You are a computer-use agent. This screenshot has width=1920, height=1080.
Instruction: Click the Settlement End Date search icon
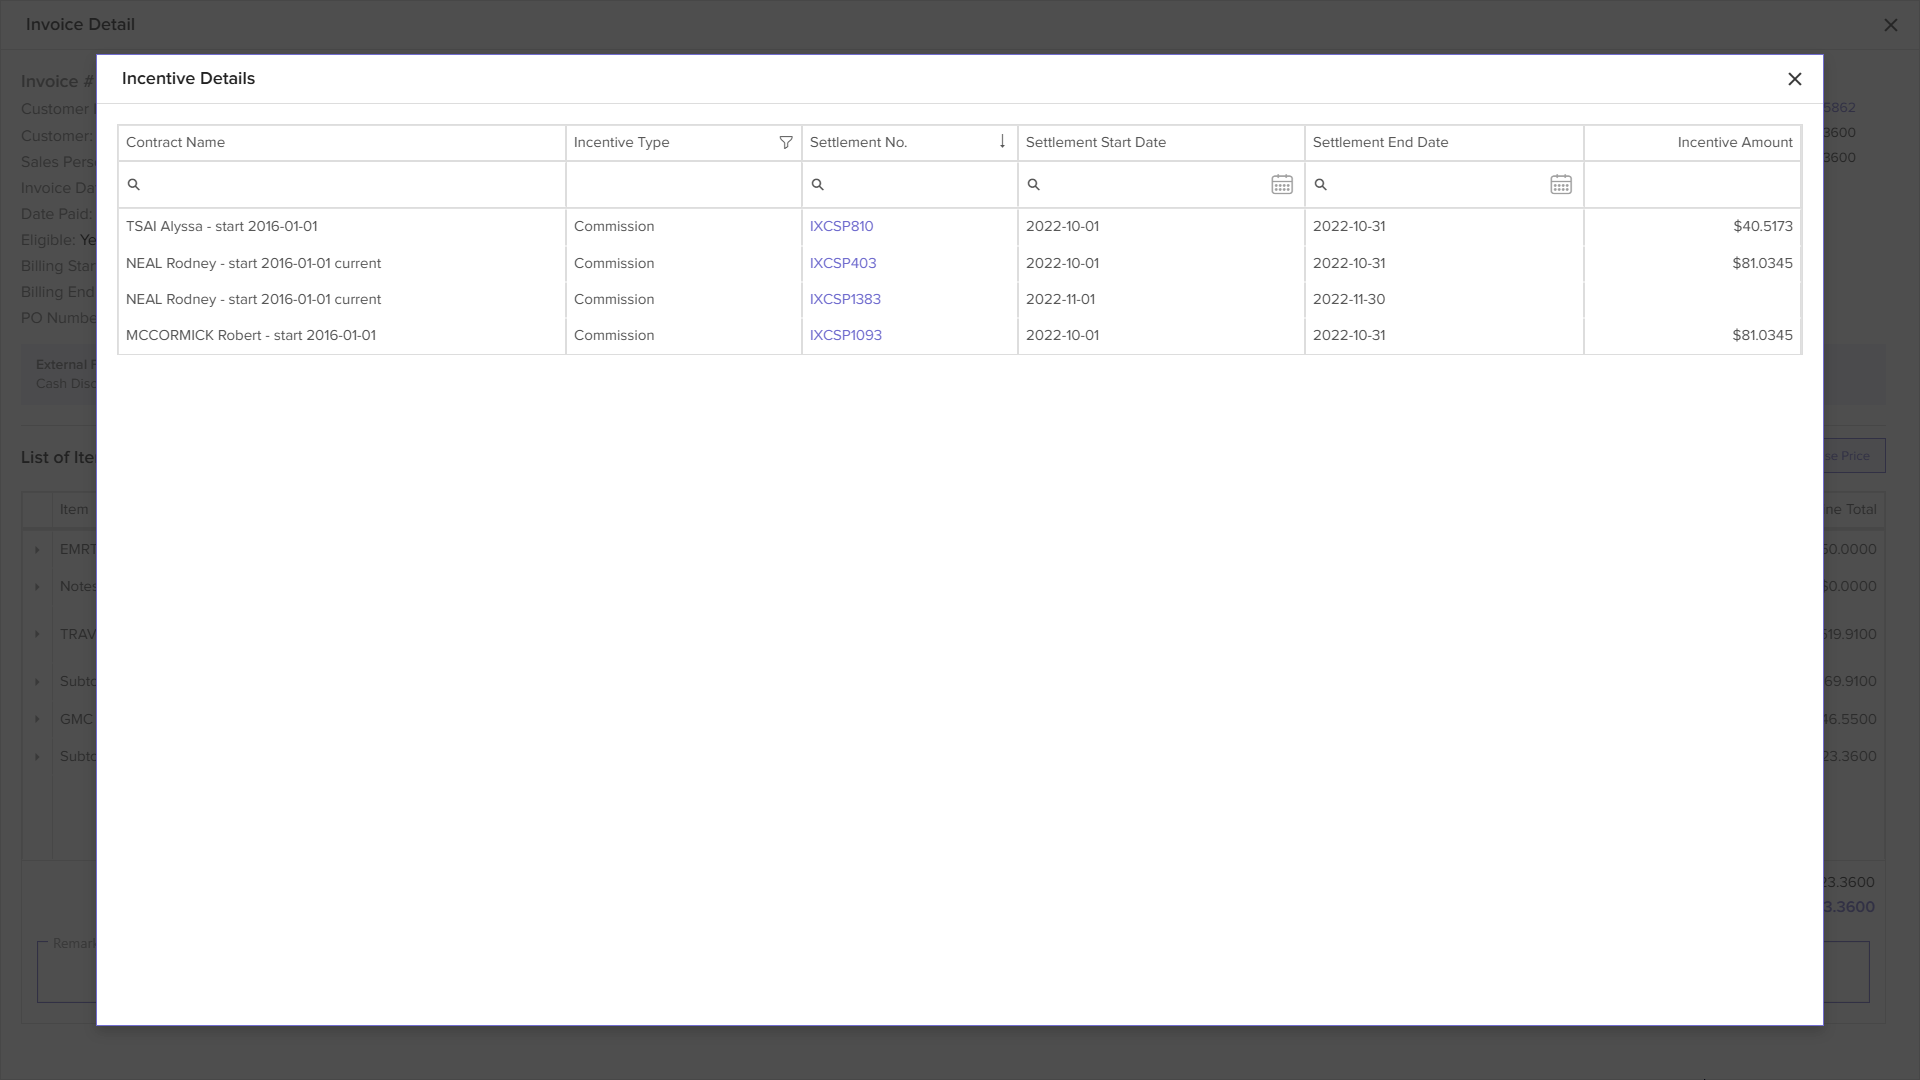pyautogui.click(x=1321, y=185)
